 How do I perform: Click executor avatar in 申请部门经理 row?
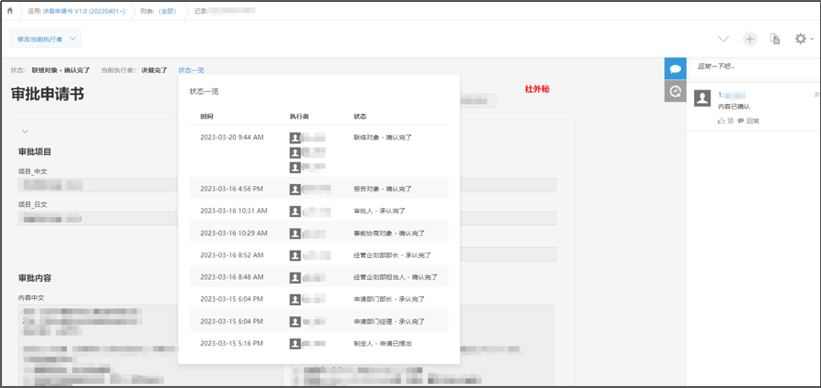(295, 321)
